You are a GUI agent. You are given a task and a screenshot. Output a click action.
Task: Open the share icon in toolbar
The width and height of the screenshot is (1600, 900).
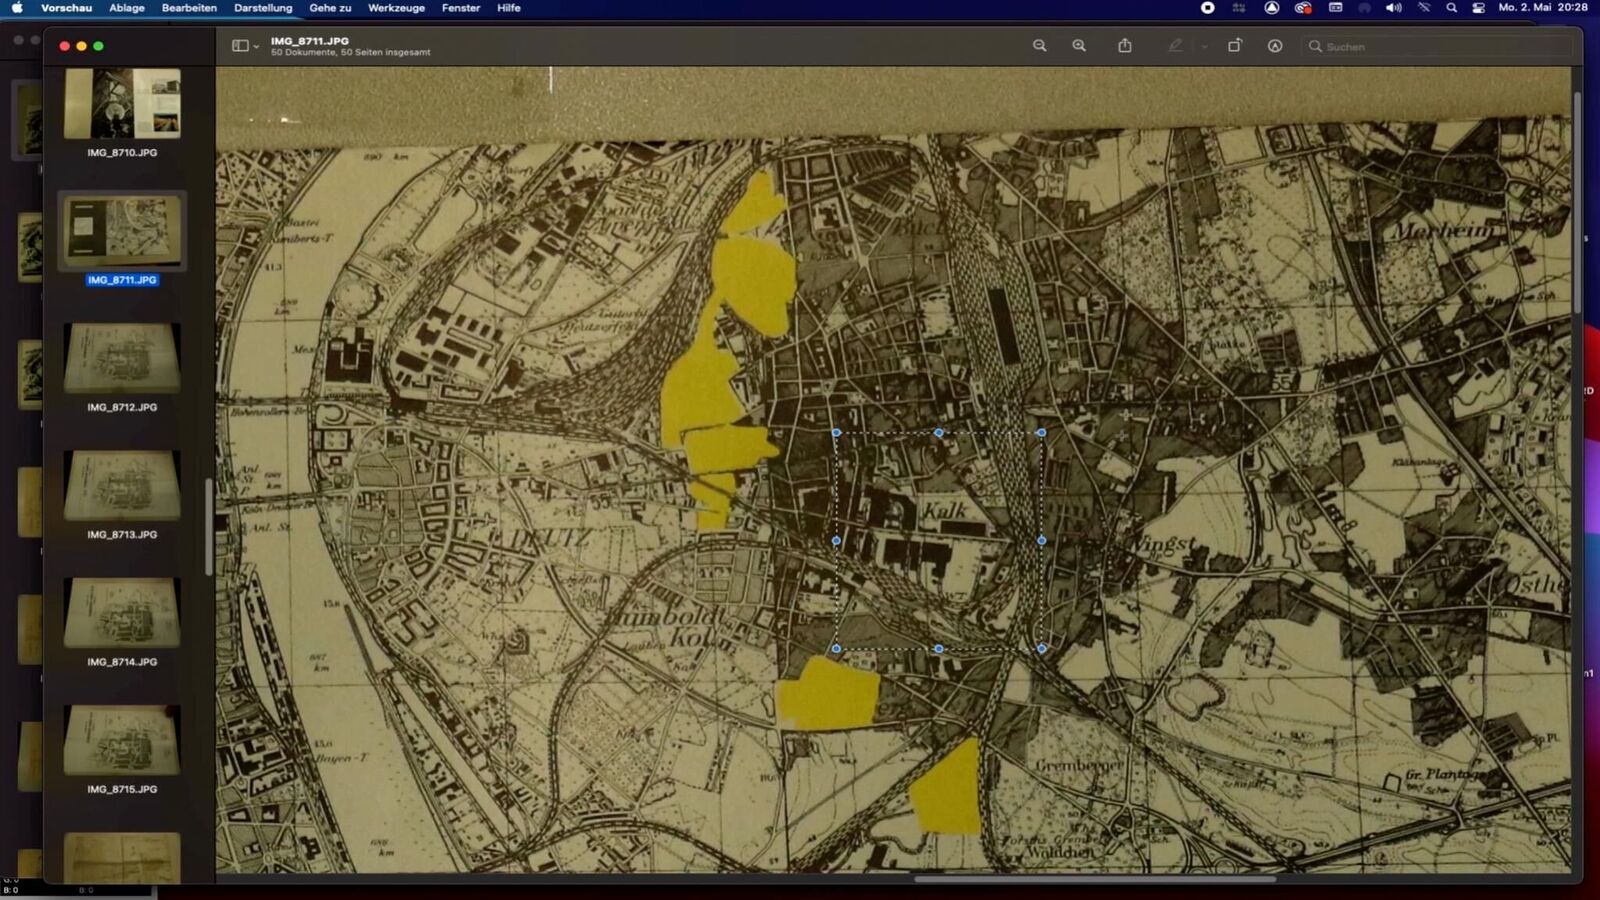tap(1125, 46)
